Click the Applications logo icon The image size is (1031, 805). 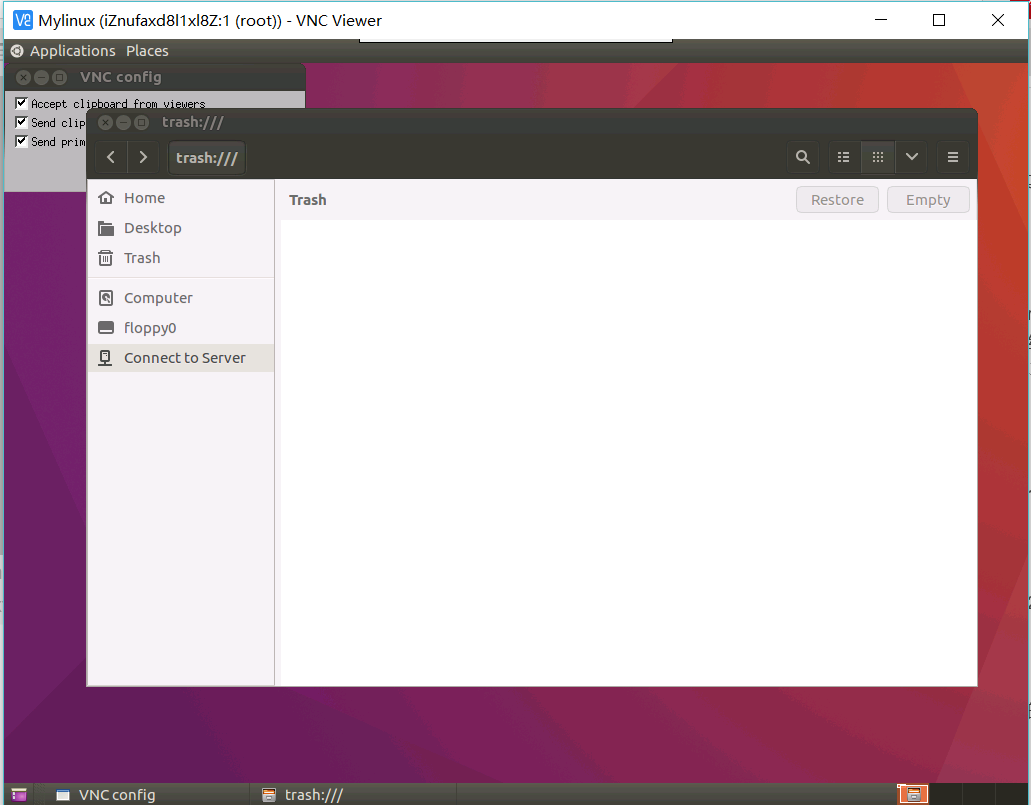tap(17, 51)
